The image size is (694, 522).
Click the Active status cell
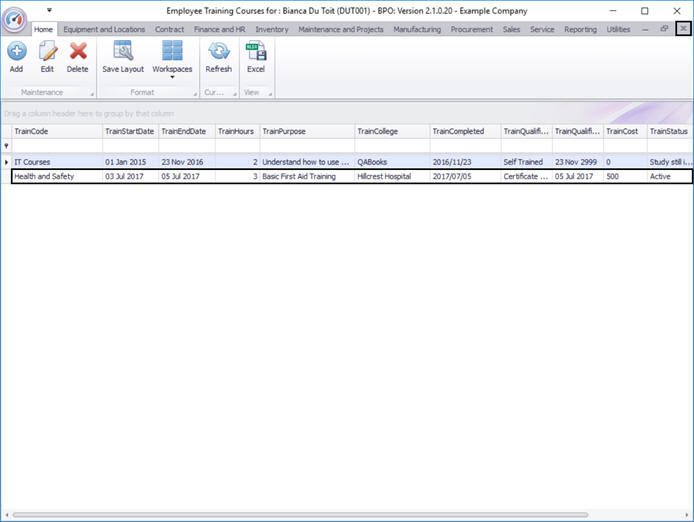(670, 176)
